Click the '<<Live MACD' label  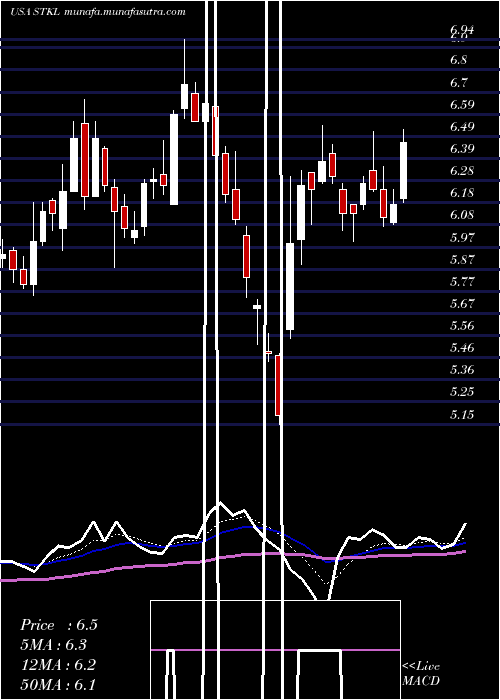pos(421,674)
